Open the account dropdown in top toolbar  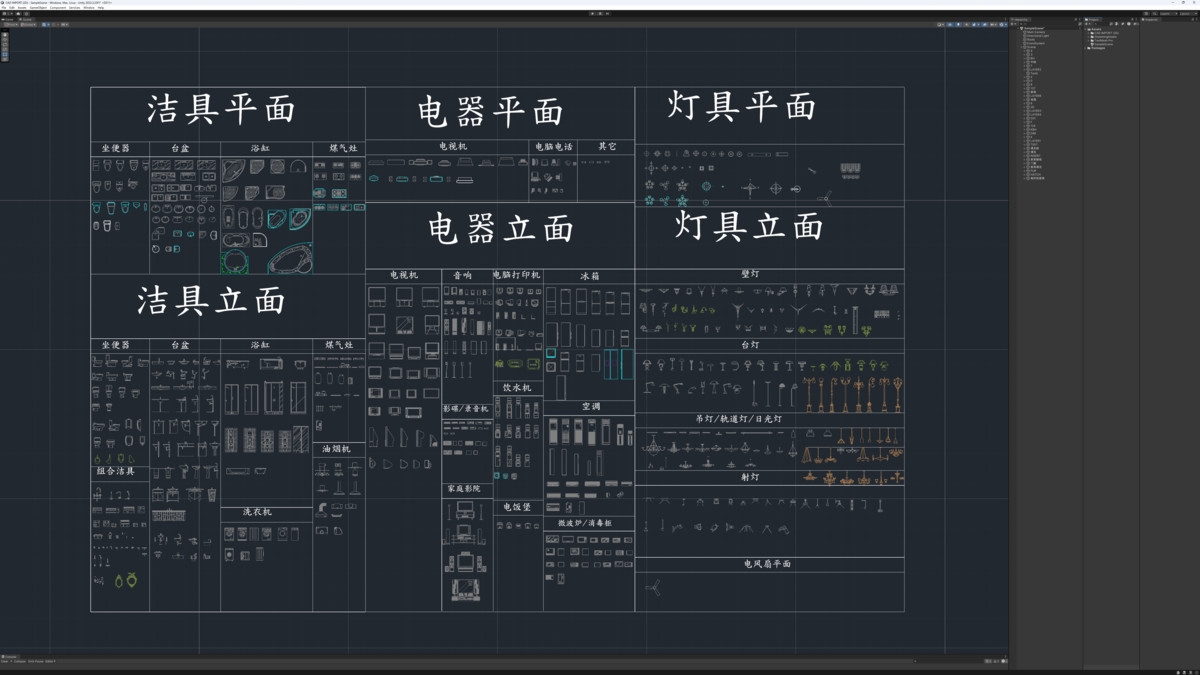(8, 13)
